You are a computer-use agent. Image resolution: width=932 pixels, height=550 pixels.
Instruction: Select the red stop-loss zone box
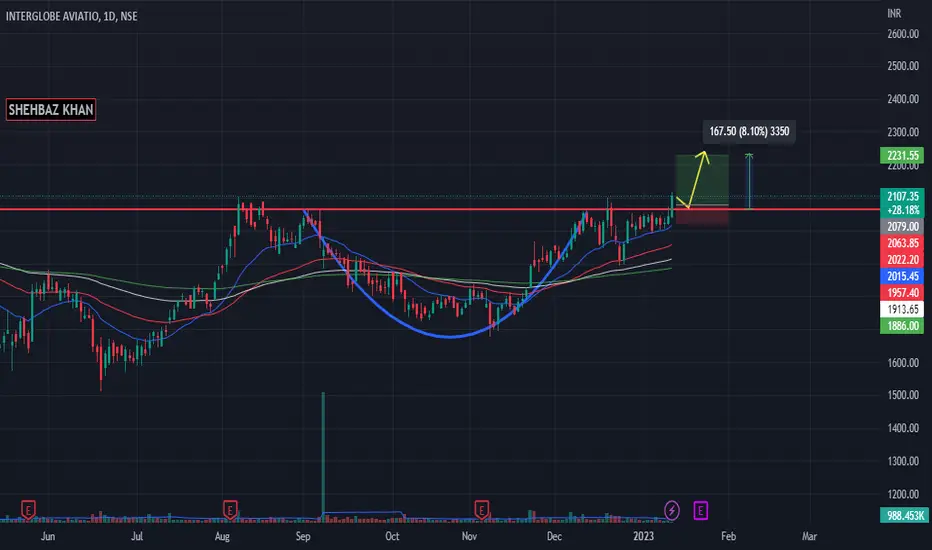point(702,216)
